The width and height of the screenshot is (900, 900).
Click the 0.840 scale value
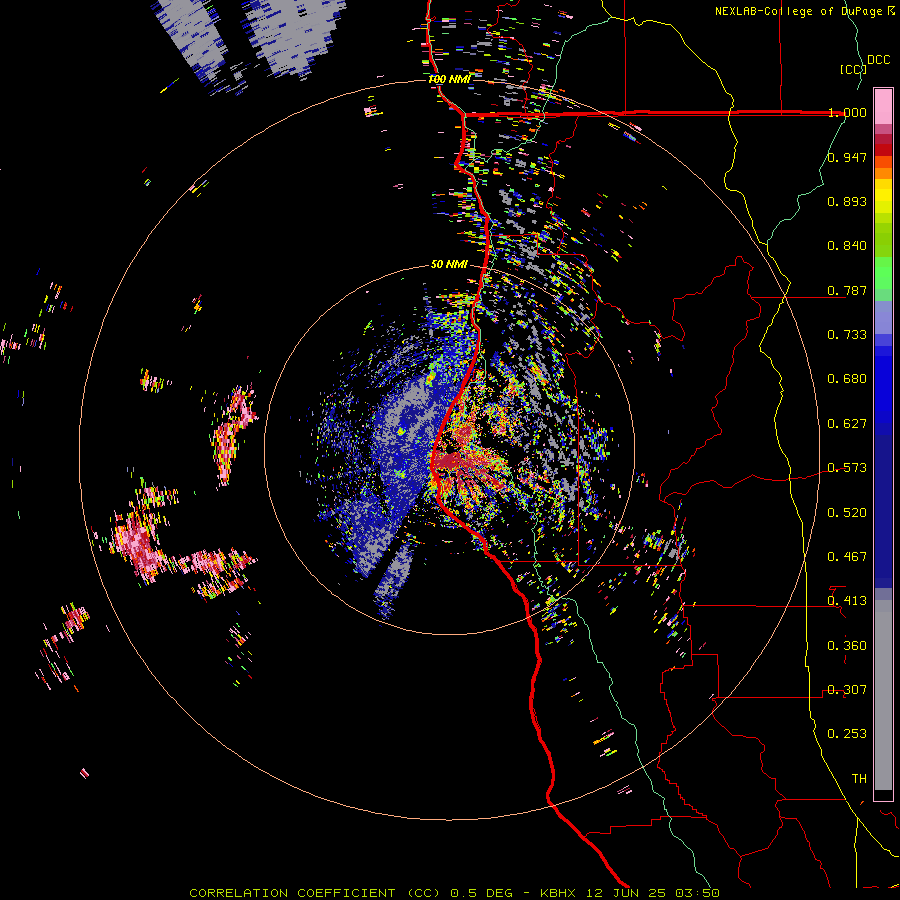(x=847, y=246)
